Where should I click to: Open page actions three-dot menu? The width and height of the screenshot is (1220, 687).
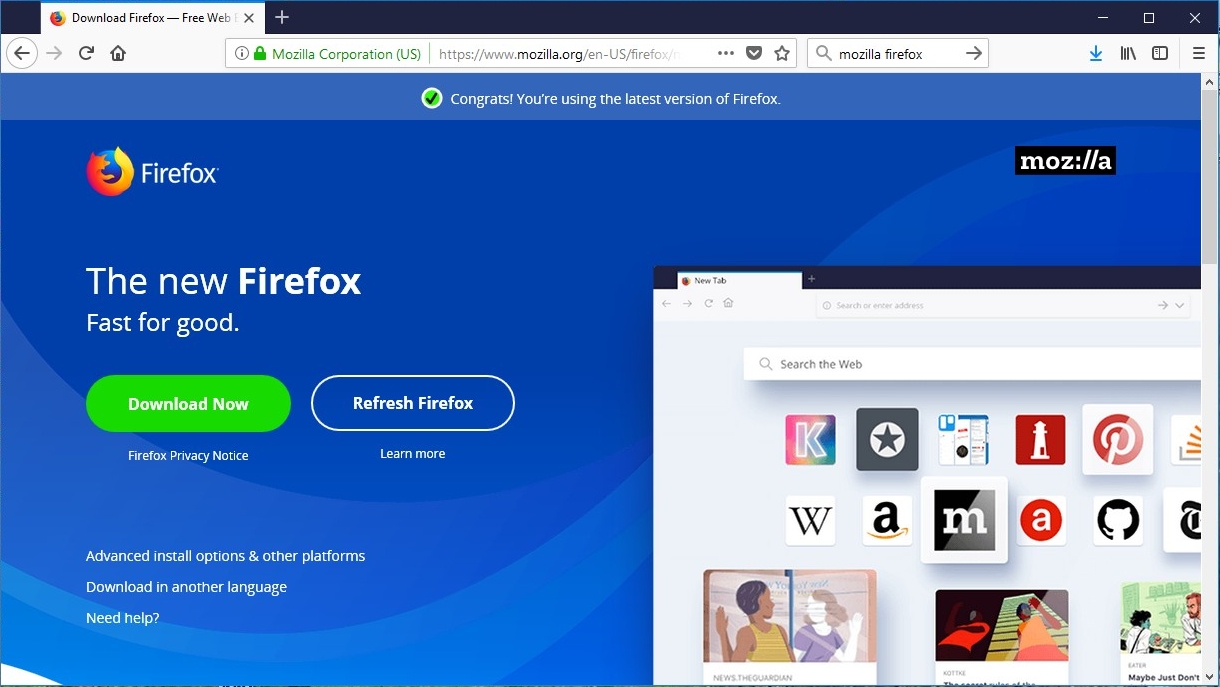tap(726, 54)
